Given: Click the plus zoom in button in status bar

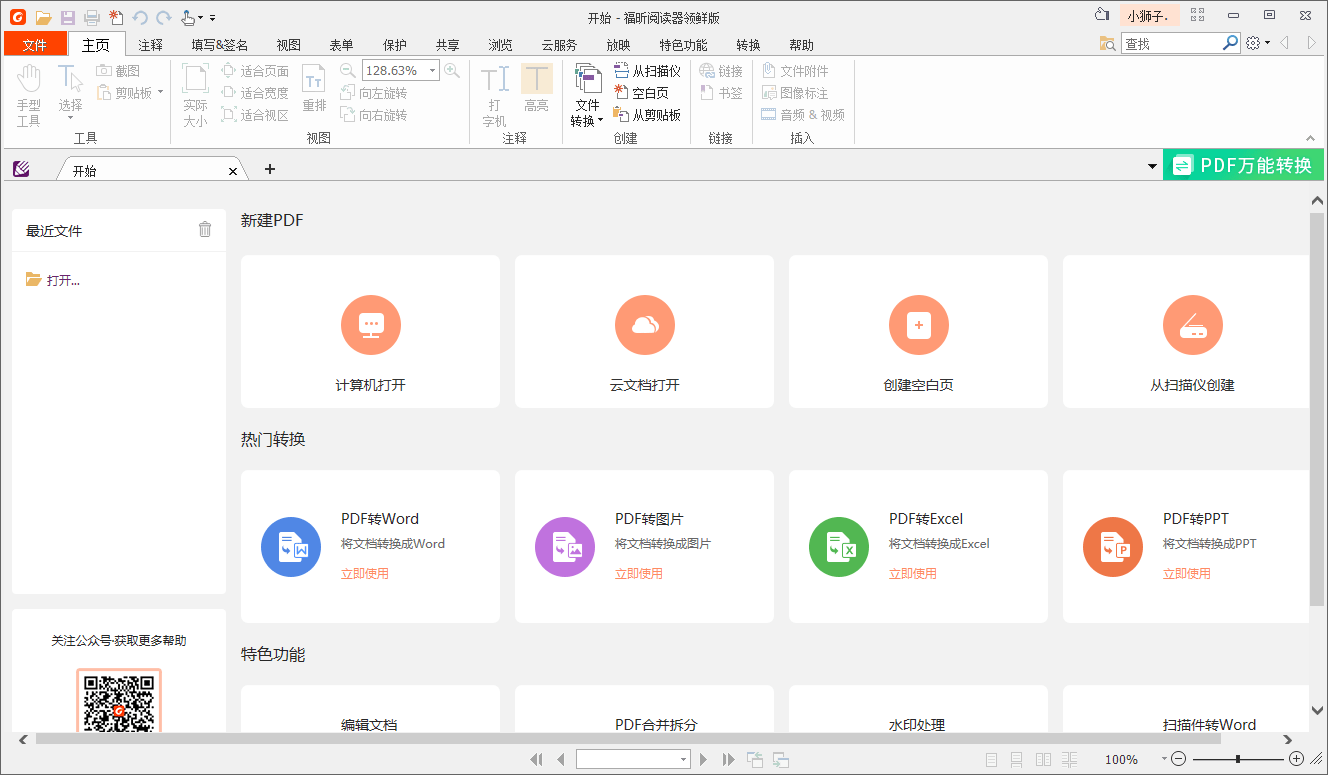Looking at the screenshot, I should pyautogui.click(x=1297, y=759).
